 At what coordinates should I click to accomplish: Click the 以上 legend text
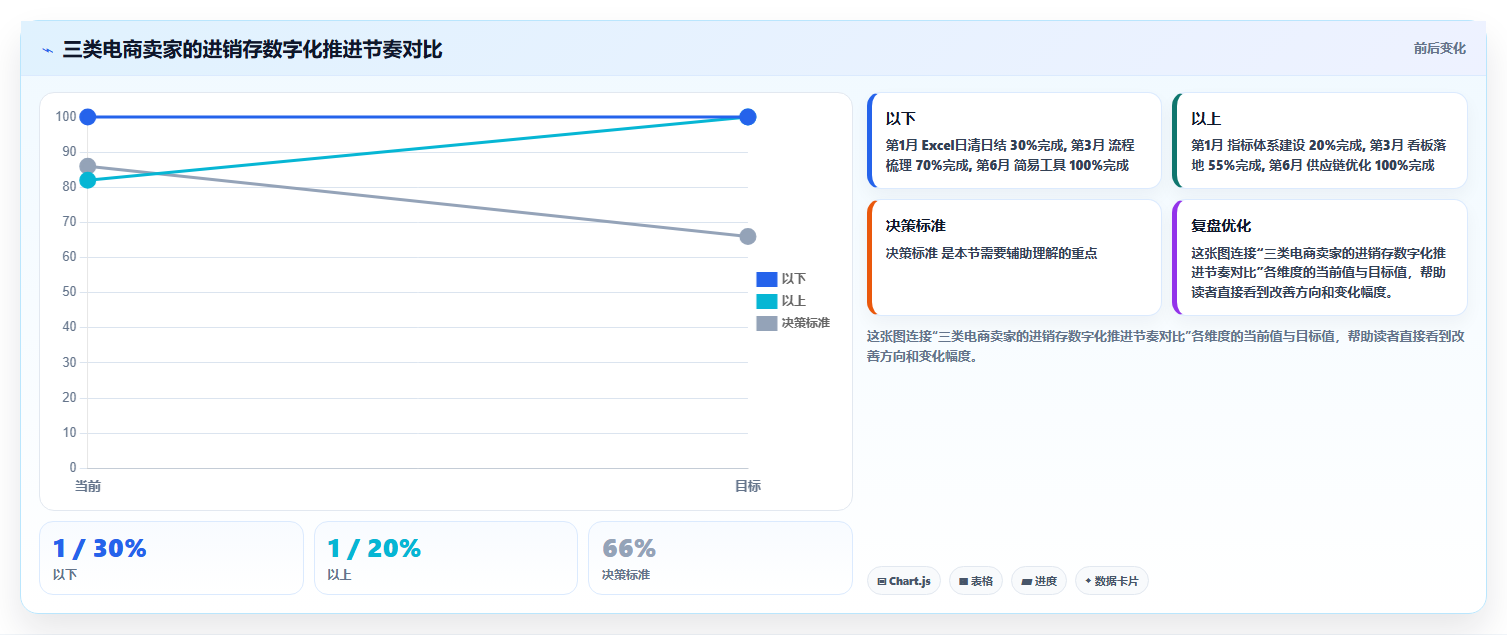[794, 301]
